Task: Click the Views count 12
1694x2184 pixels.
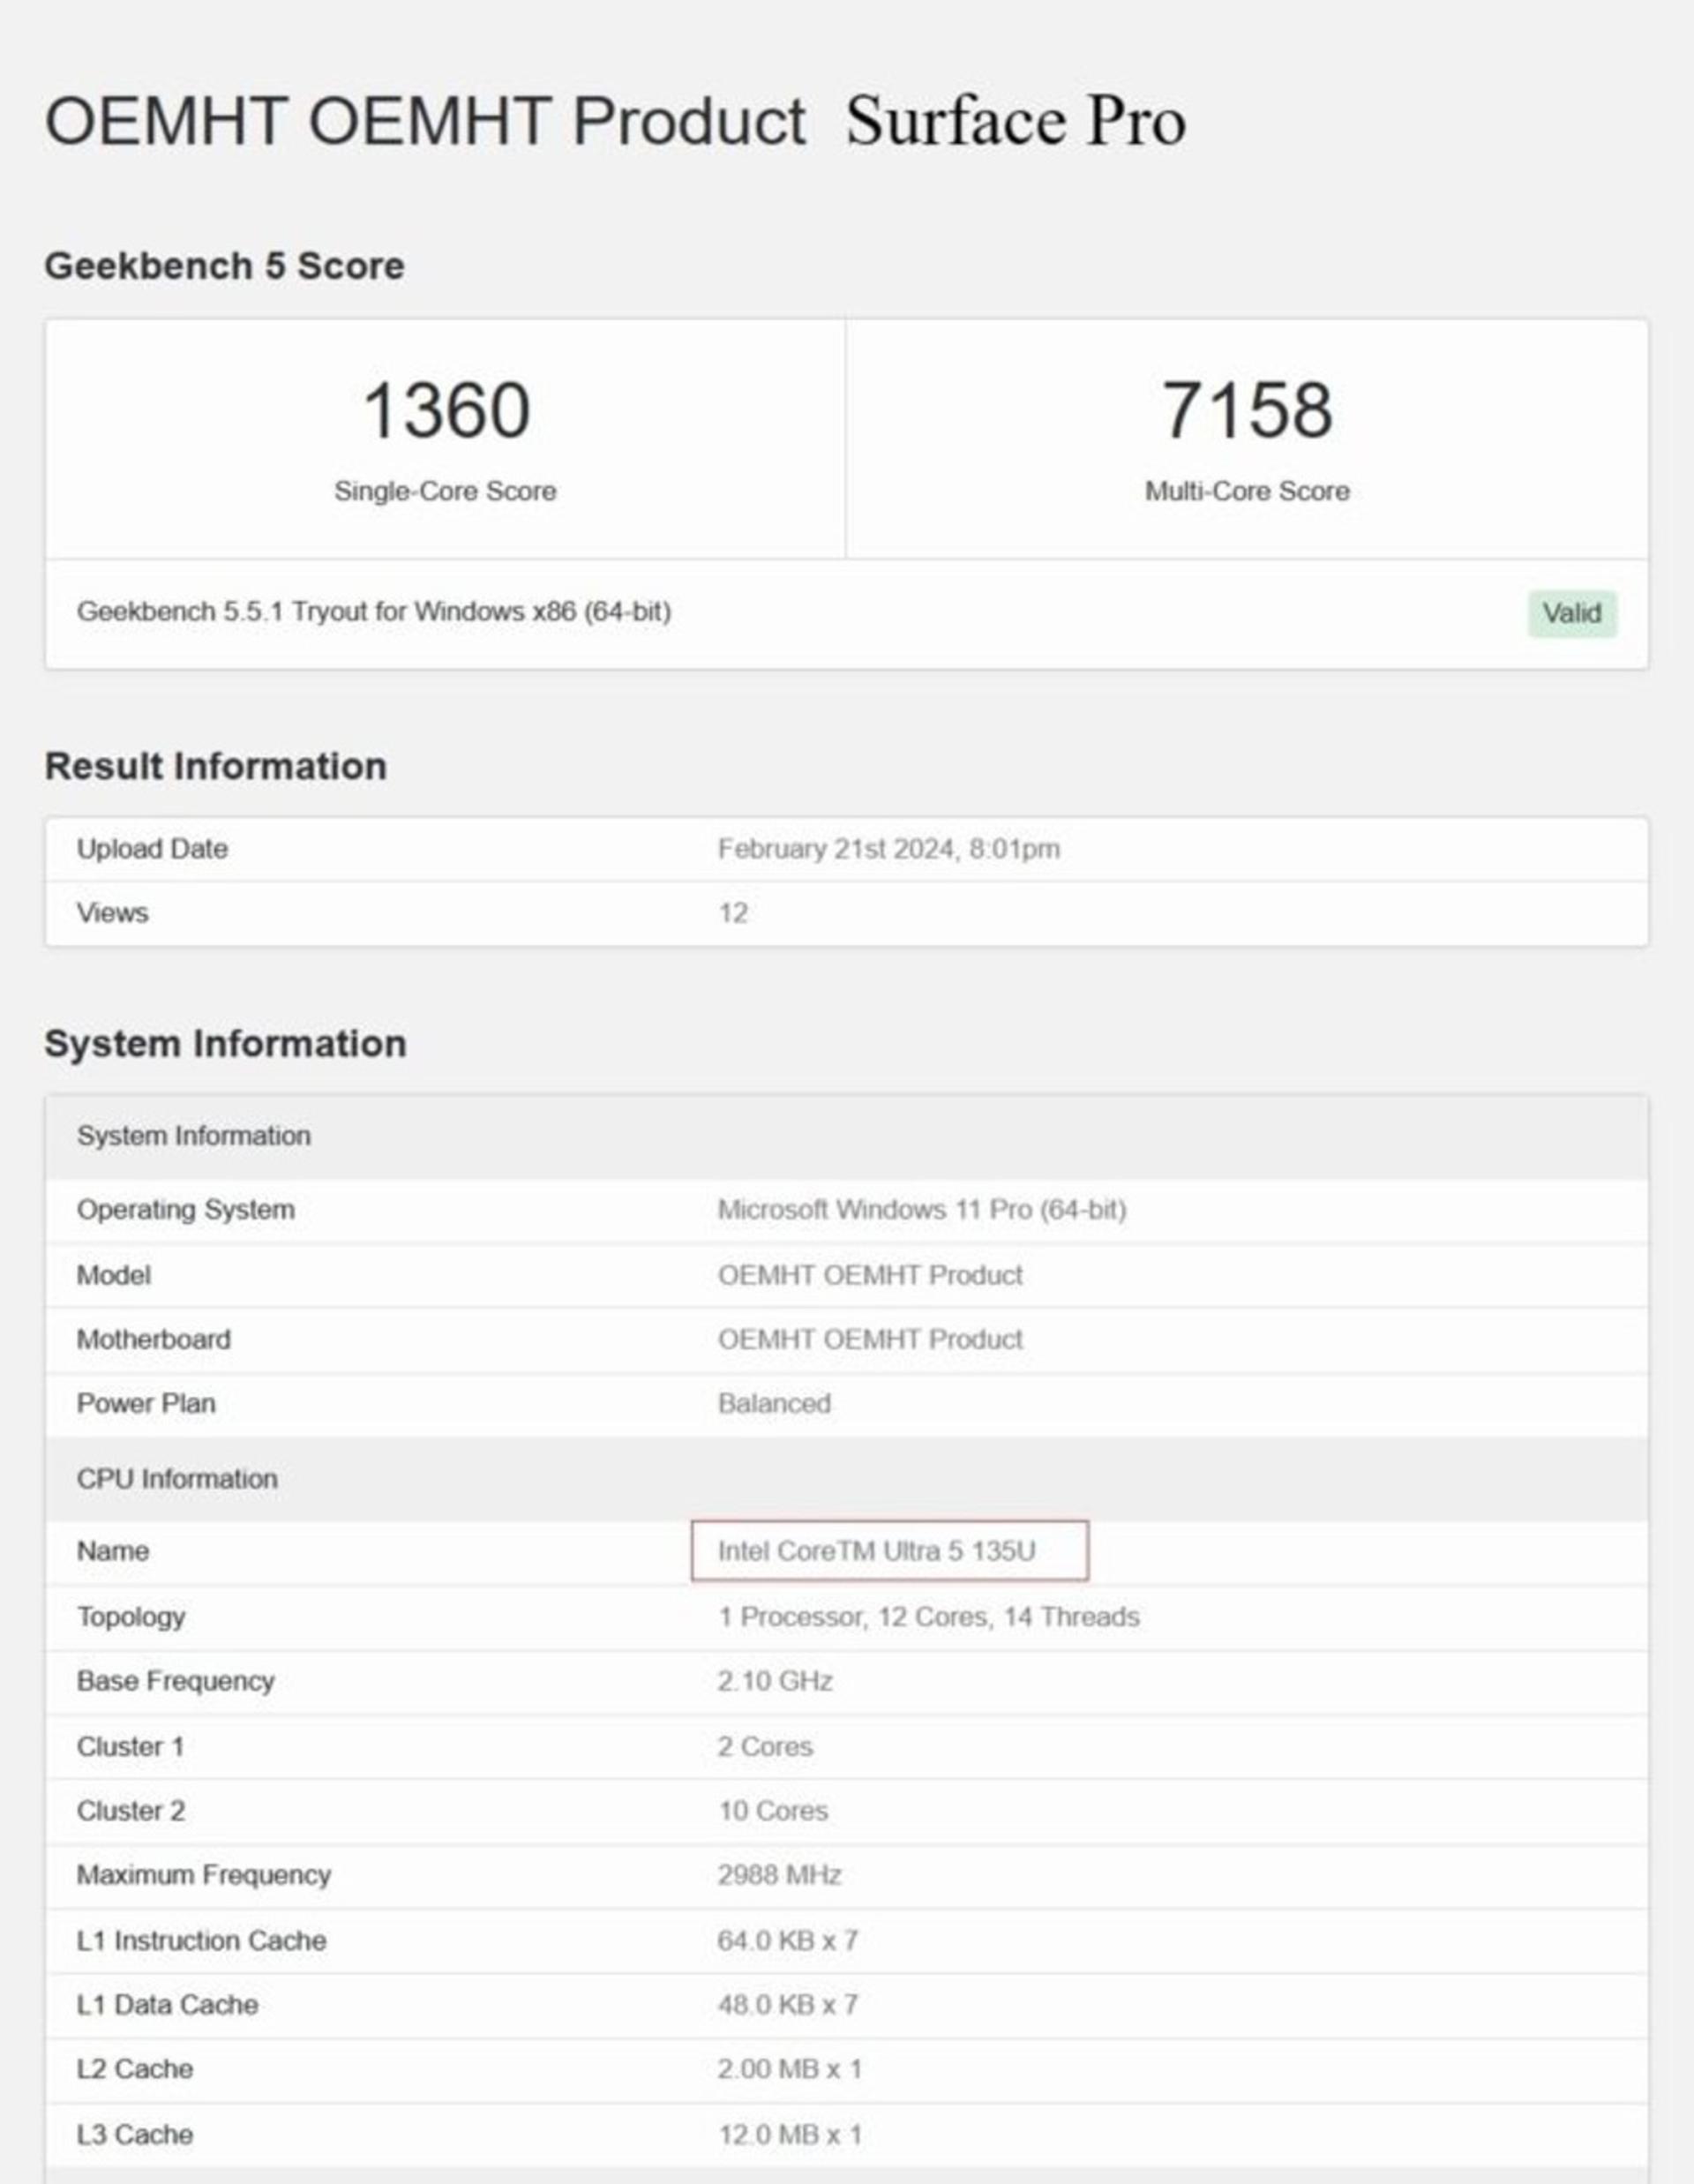Action: click(732, 913)
